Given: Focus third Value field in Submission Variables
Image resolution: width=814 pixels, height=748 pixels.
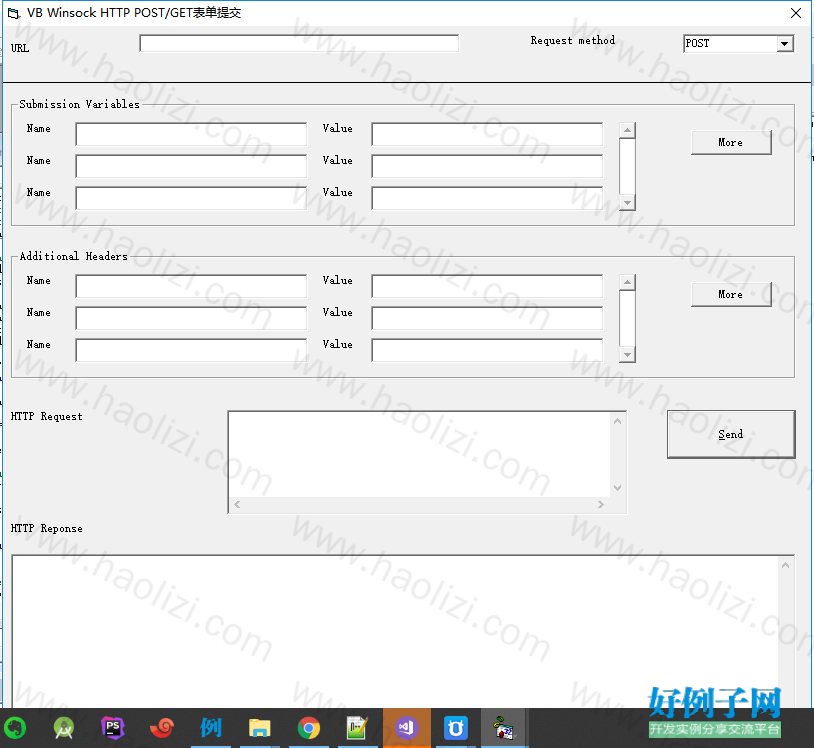Looking at the screenshot, I should 487,198.
